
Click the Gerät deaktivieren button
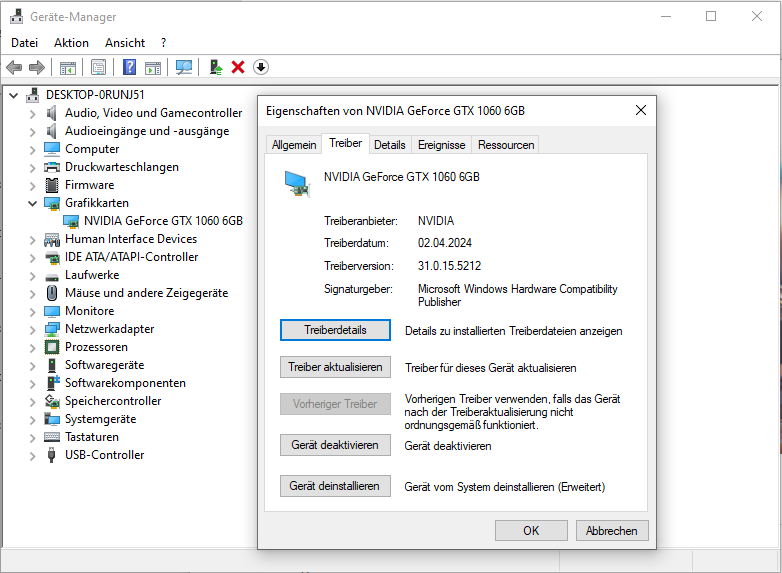pyautogui.click(x=335, y=445)
